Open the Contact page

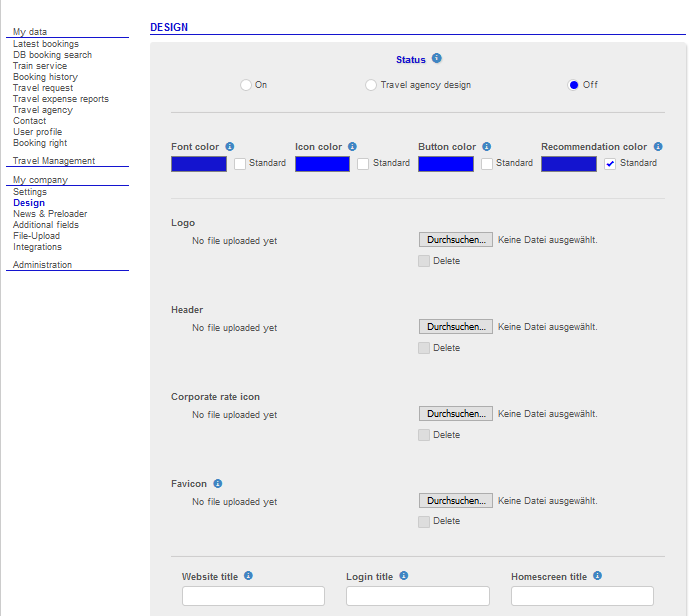[x=30, y=121]
